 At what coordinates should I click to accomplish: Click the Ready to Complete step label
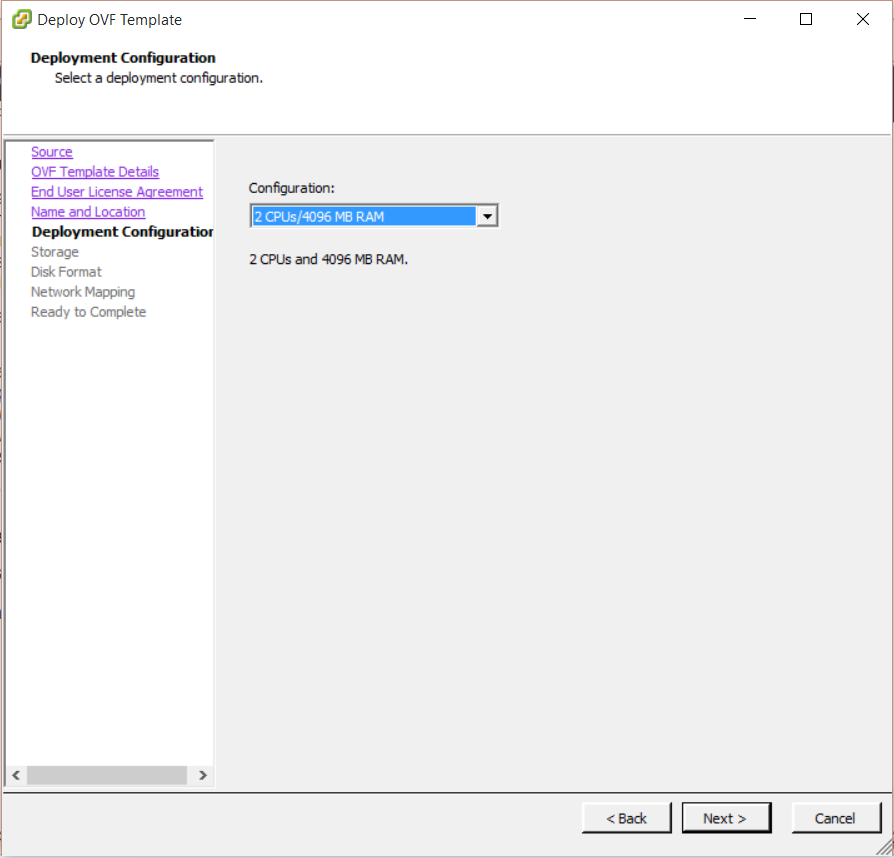tap(88, 312)
